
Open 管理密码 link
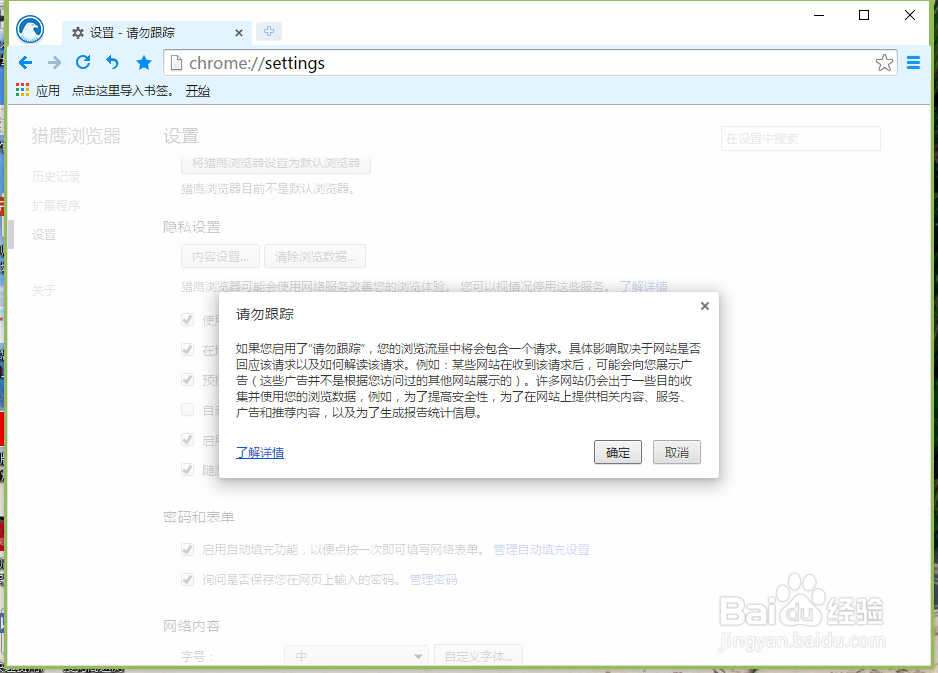pyautogui.click(x=433, y=580)
